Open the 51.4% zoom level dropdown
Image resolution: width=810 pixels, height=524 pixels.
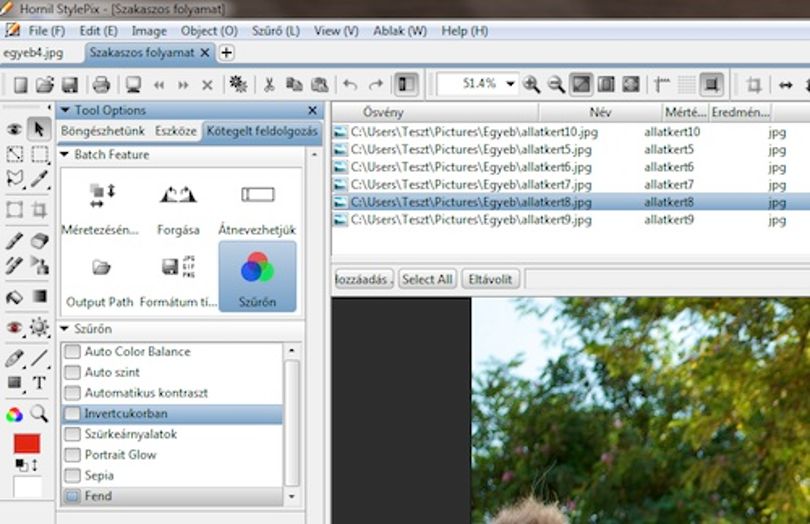tap(510, 84)
